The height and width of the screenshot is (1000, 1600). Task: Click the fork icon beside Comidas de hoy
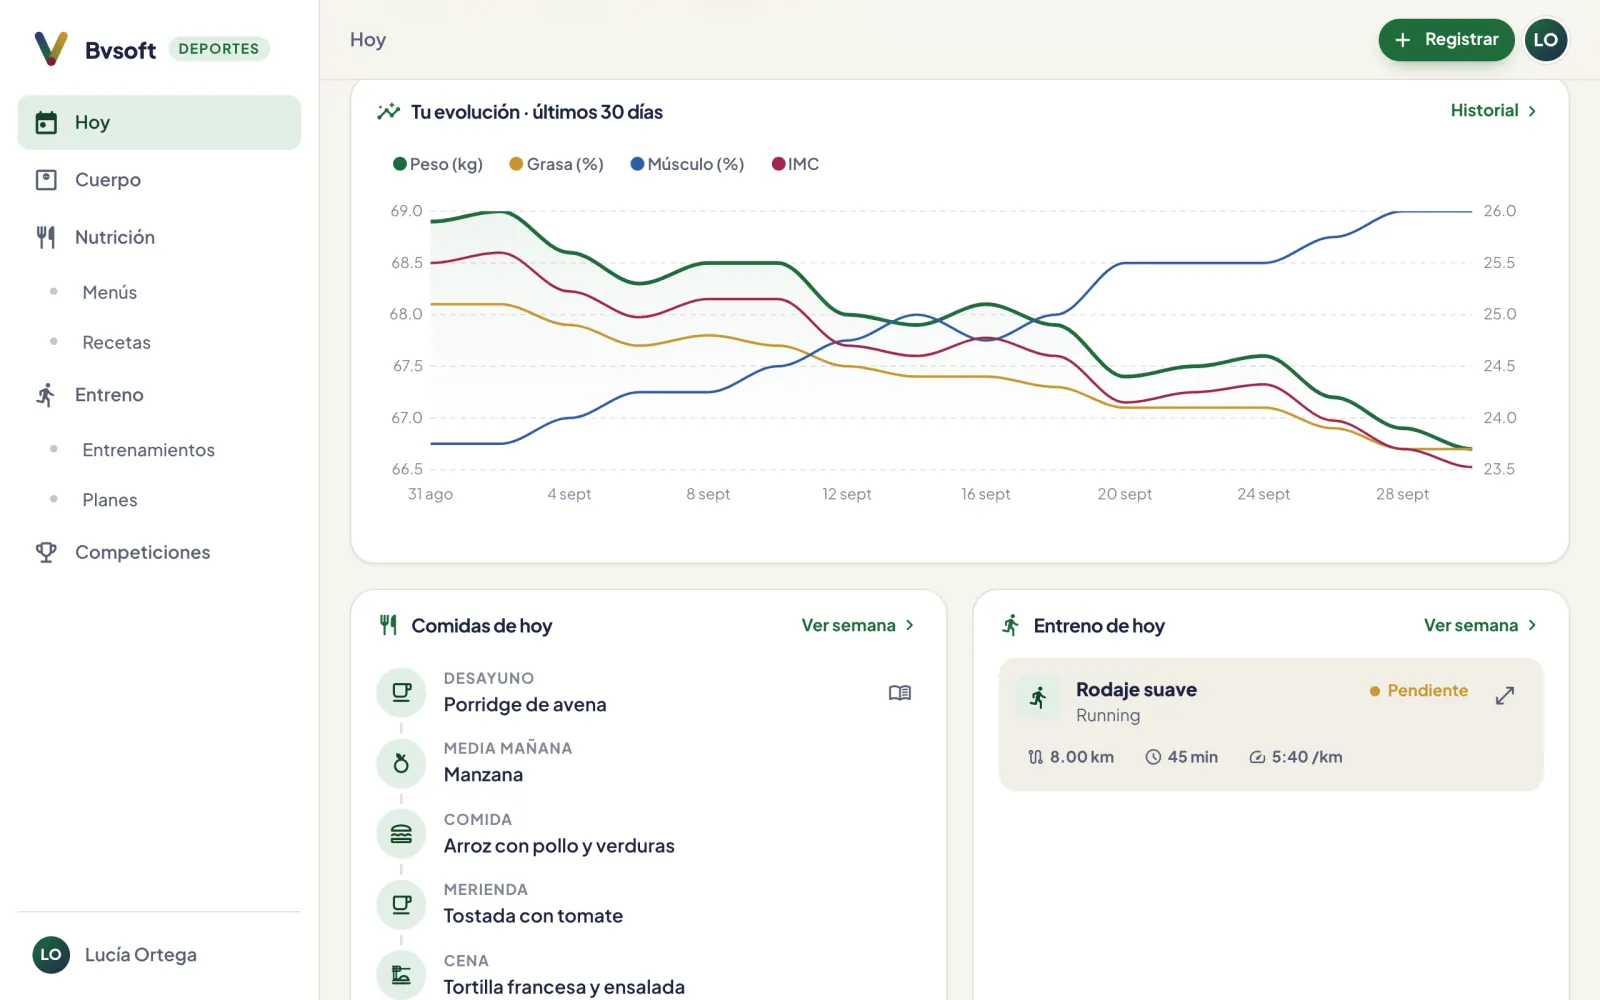pyautogui.click(x=389, y=625)
